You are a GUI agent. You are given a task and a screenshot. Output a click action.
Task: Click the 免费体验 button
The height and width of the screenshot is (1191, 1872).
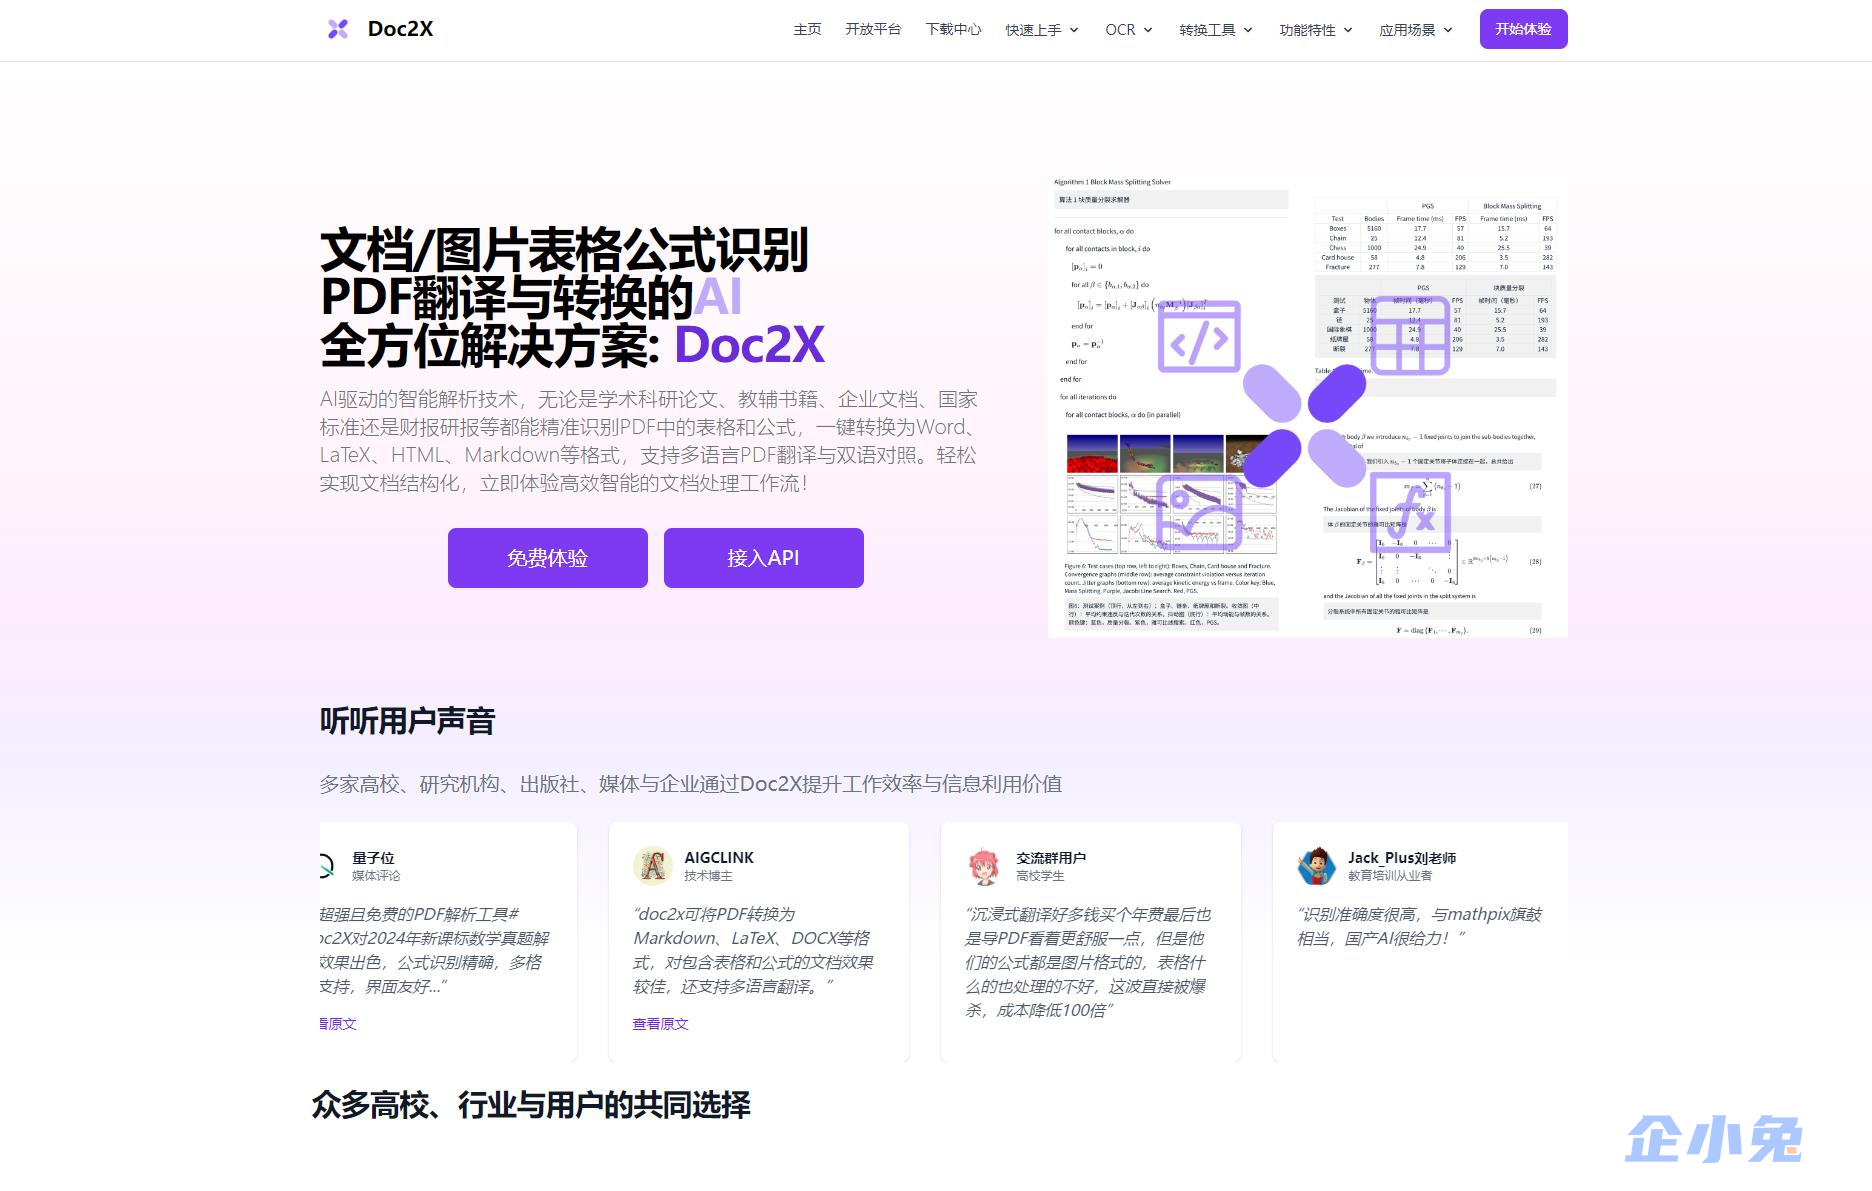coord(547,558)
